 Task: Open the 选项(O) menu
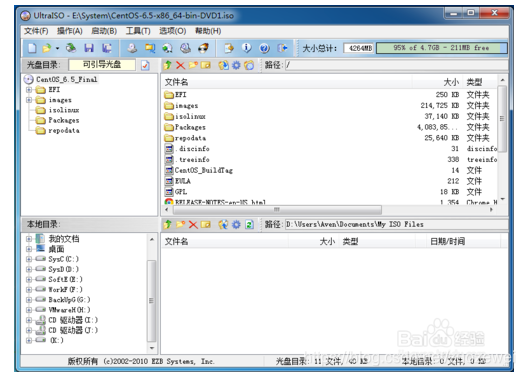click(172, 31)
